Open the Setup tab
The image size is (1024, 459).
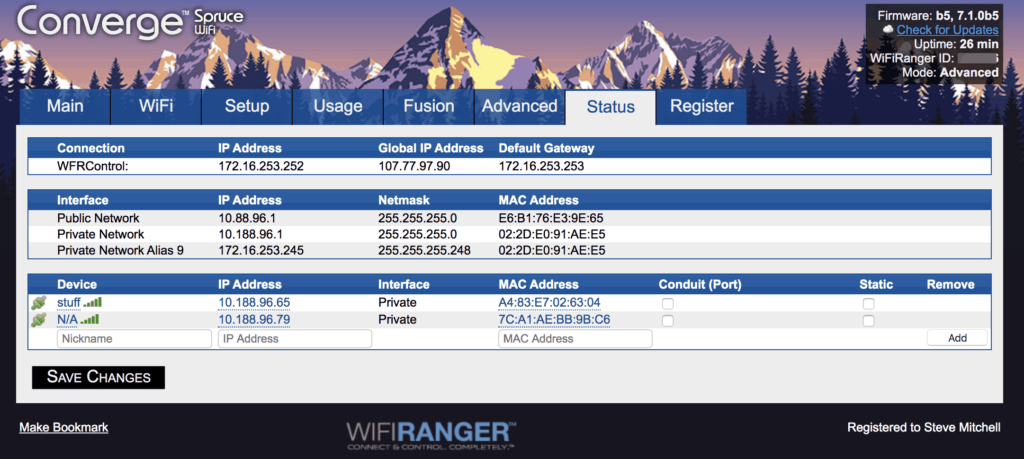tap(247, 107)
